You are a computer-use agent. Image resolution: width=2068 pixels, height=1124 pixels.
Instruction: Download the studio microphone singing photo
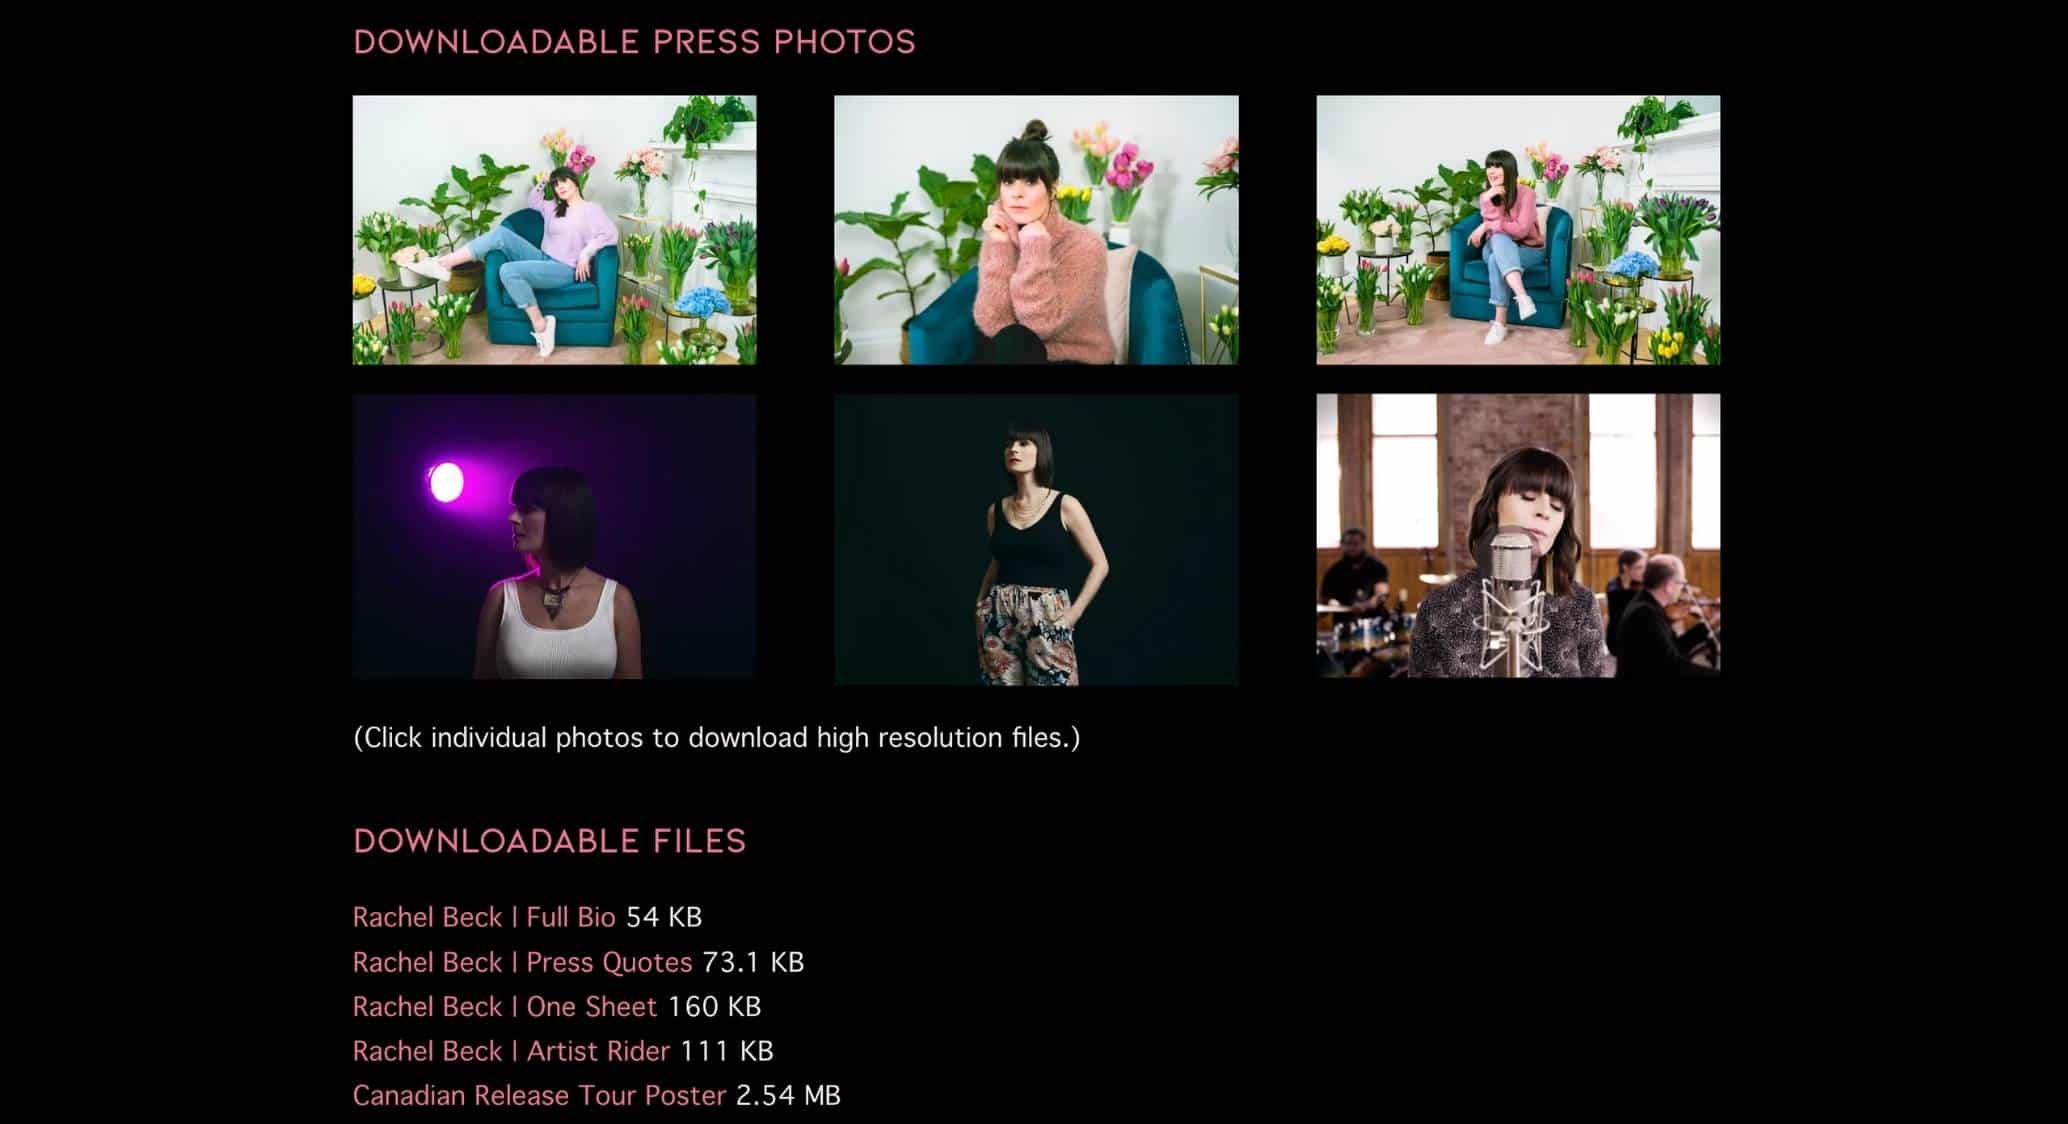point(1518,535)
